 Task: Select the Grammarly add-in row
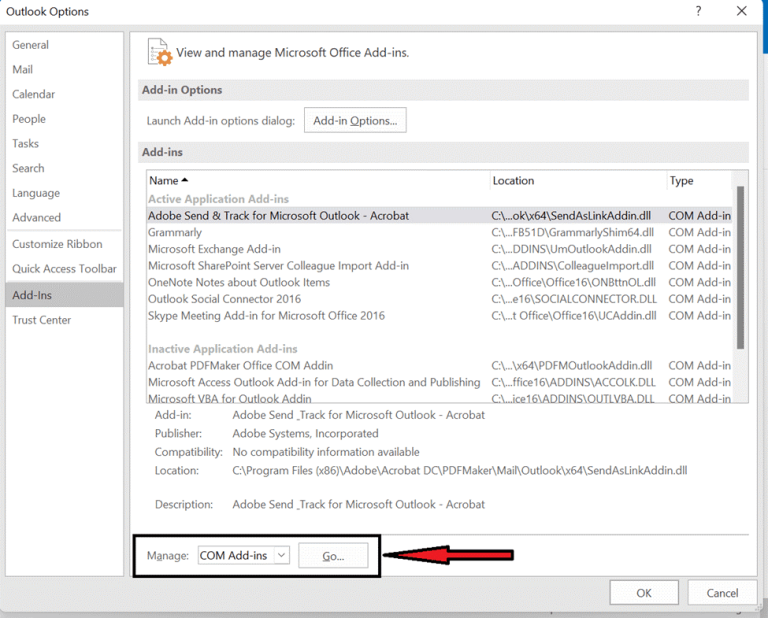click(175, 233)
